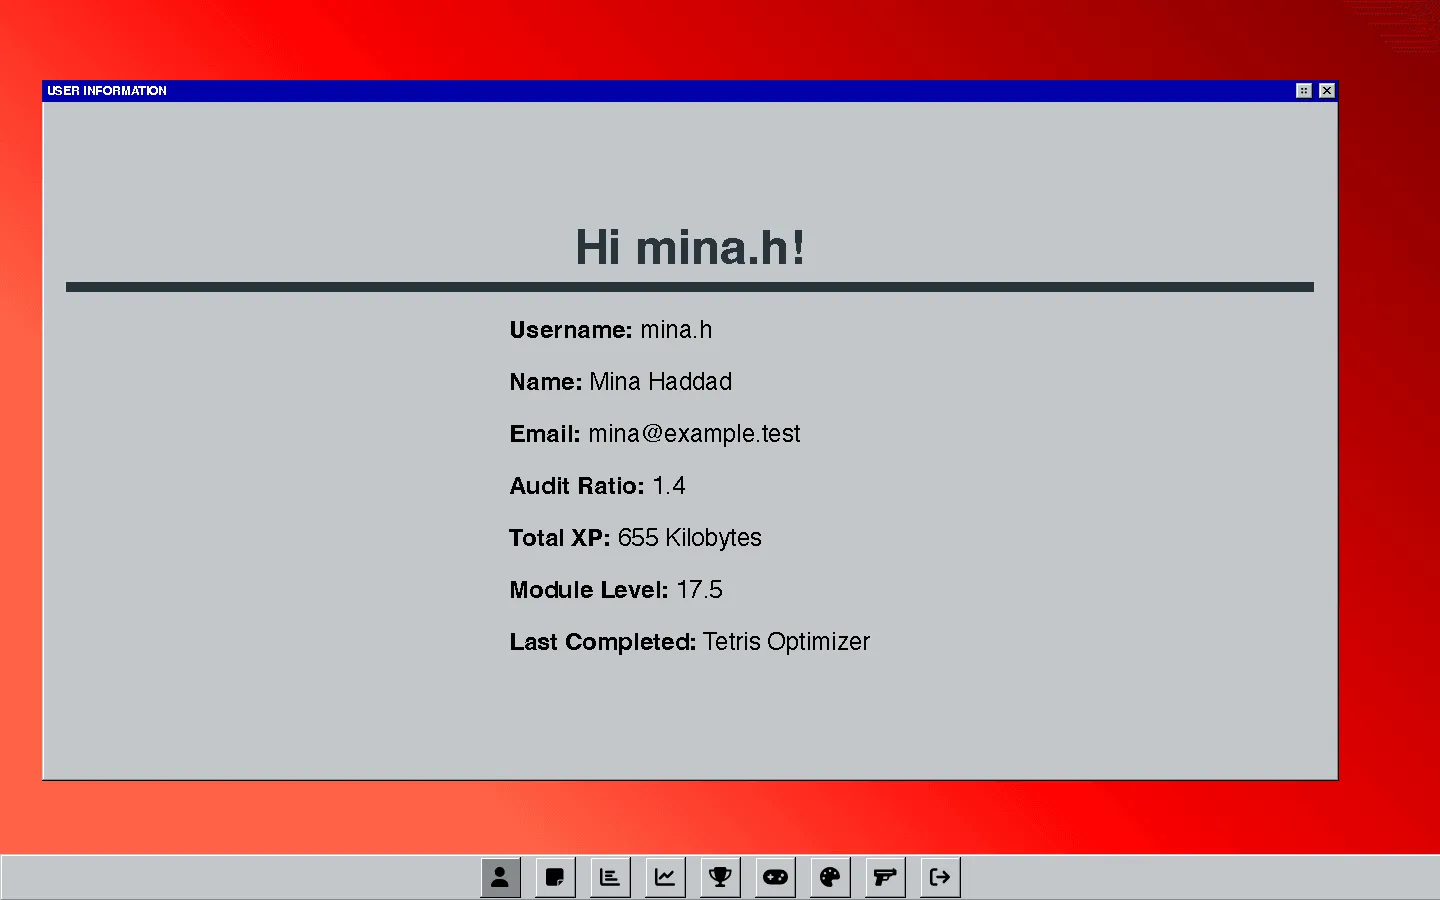Click the Username value mina.h
1440x900 pixels.
pyautogui.click(x=676, y=330)
